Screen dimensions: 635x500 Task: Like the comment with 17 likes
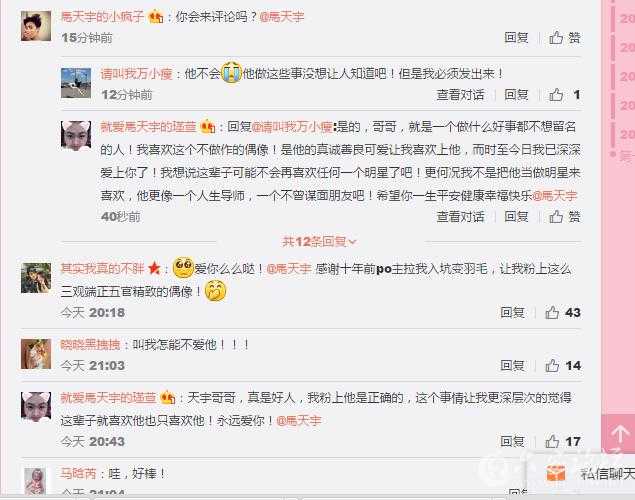[x=563, y=441]
